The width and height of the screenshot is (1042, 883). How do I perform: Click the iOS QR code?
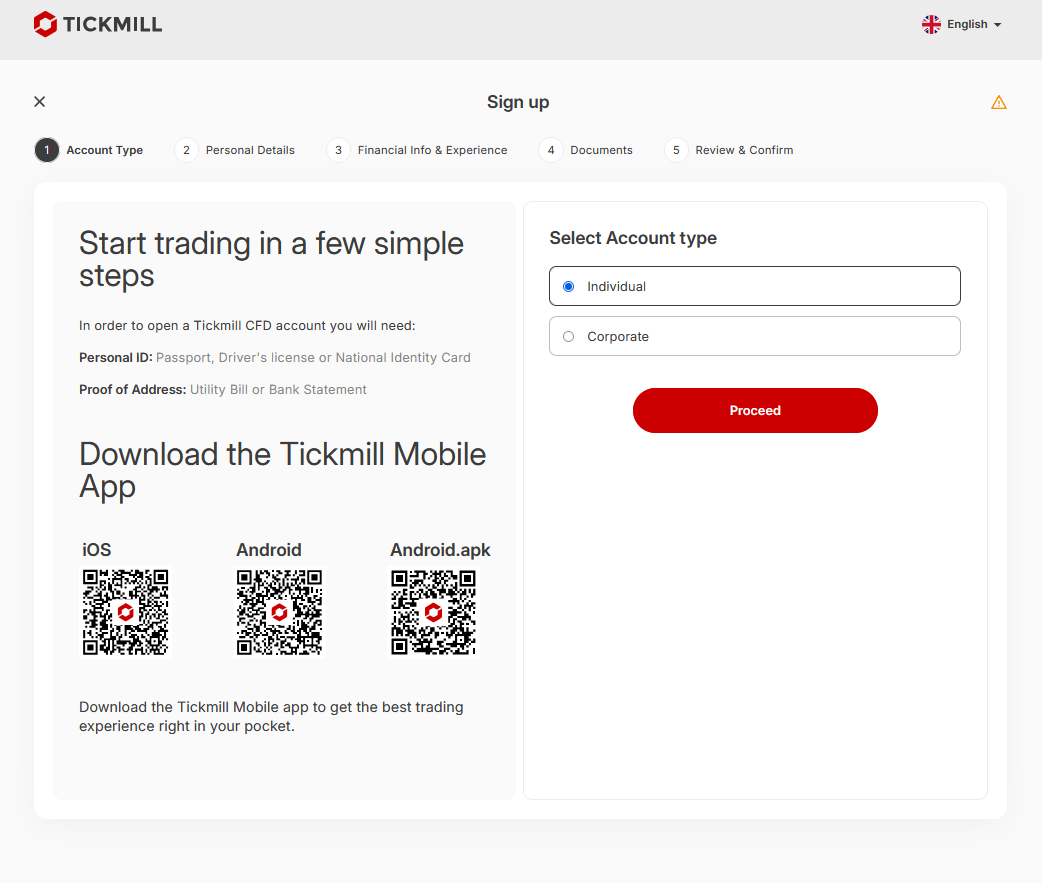point(126,612)
